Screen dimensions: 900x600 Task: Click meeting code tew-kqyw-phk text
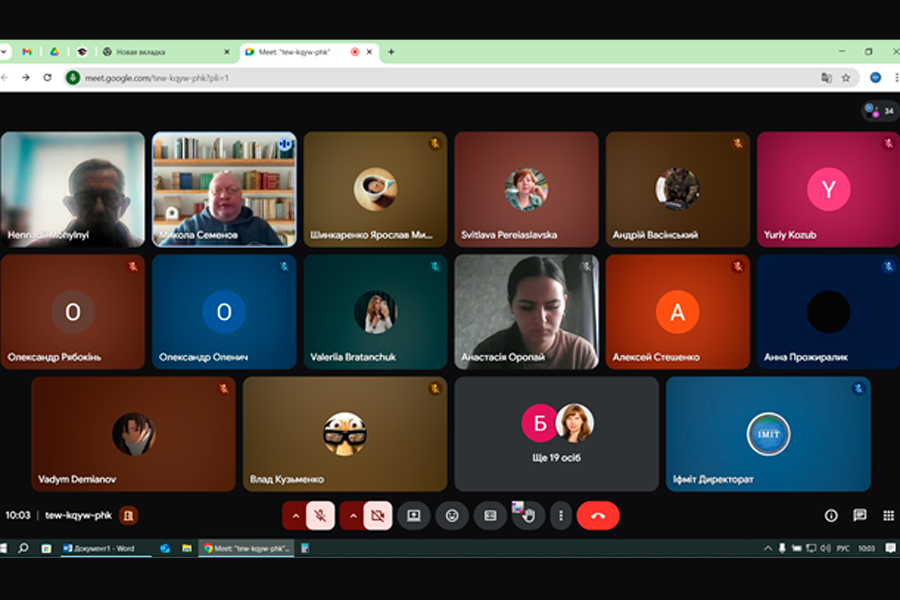[78, 515]
